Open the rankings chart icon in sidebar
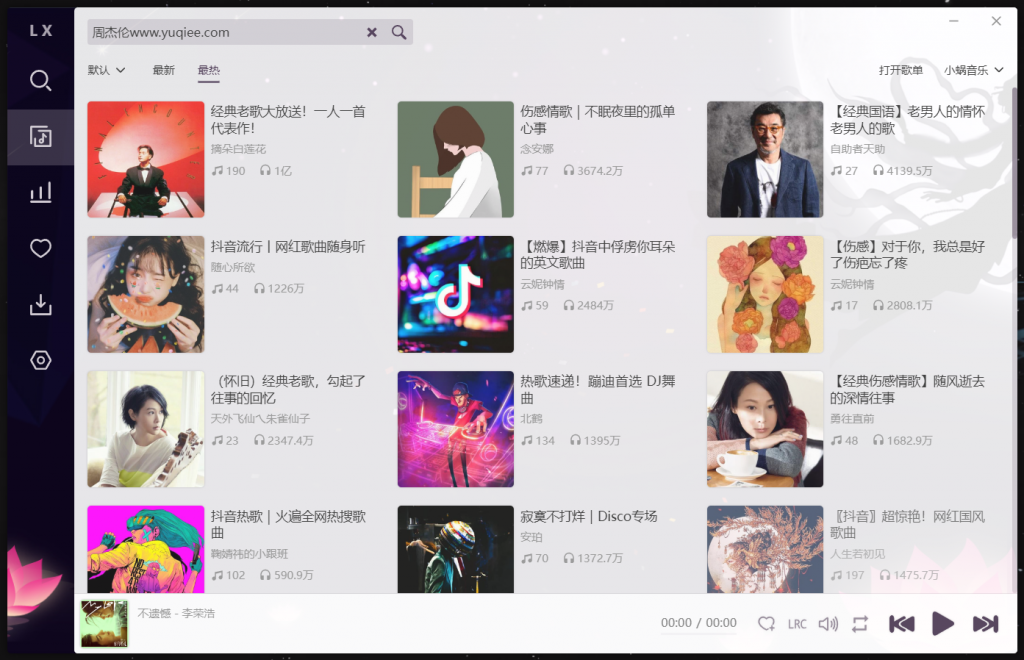Viewport: 1024px width, 660px height. point(40,192)
